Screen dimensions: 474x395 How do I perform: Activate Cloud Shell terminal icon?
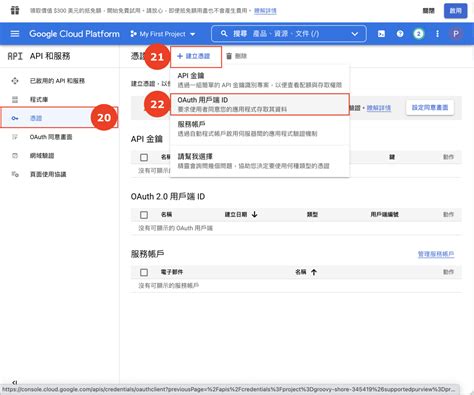[x=381, y=34]
